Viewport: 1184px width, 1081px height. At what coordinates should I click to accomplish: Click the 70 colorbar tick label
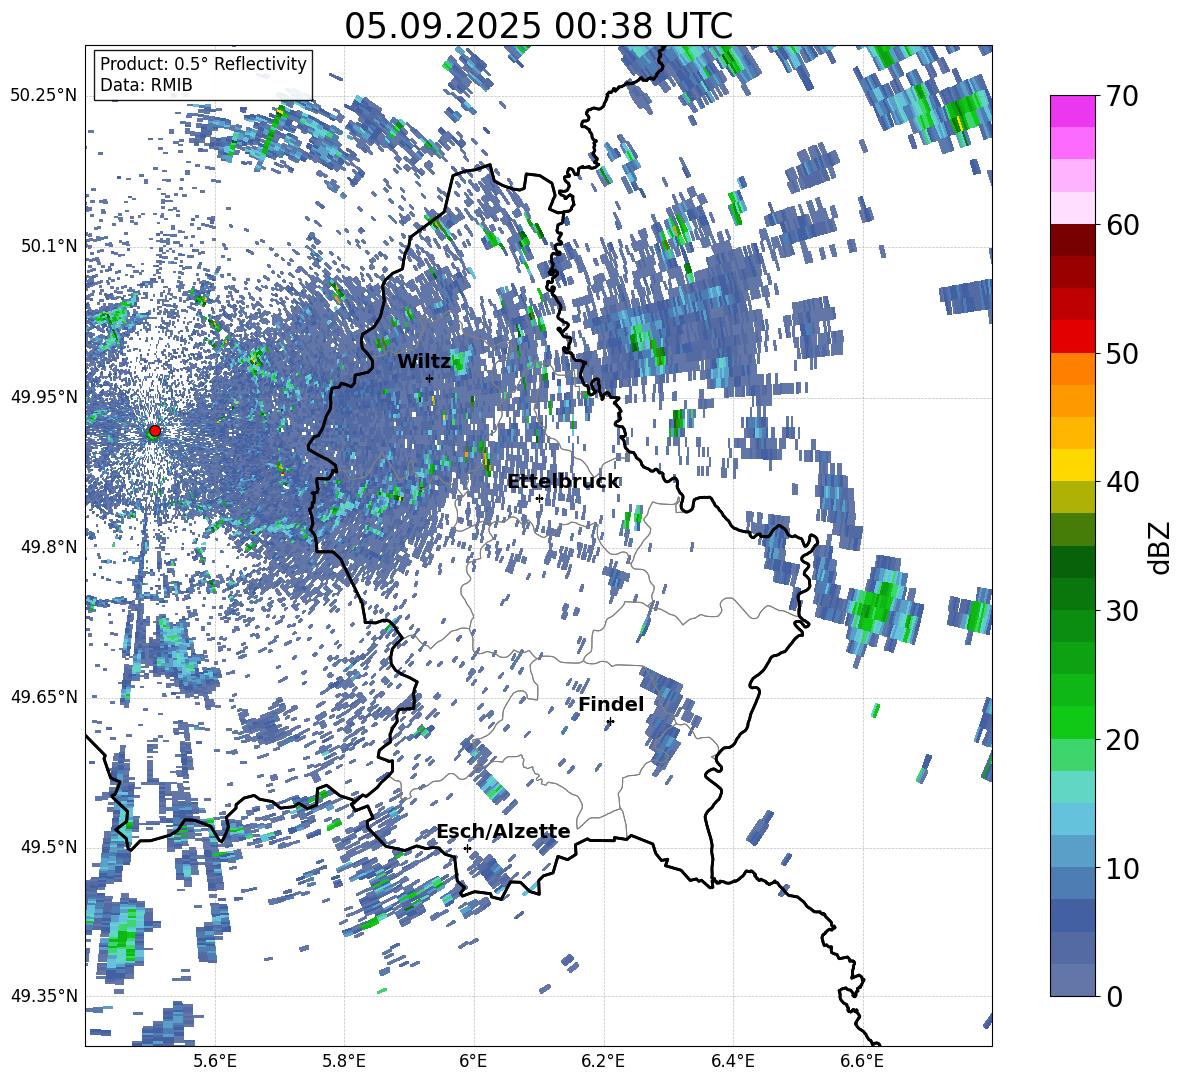pos(1122,97)
